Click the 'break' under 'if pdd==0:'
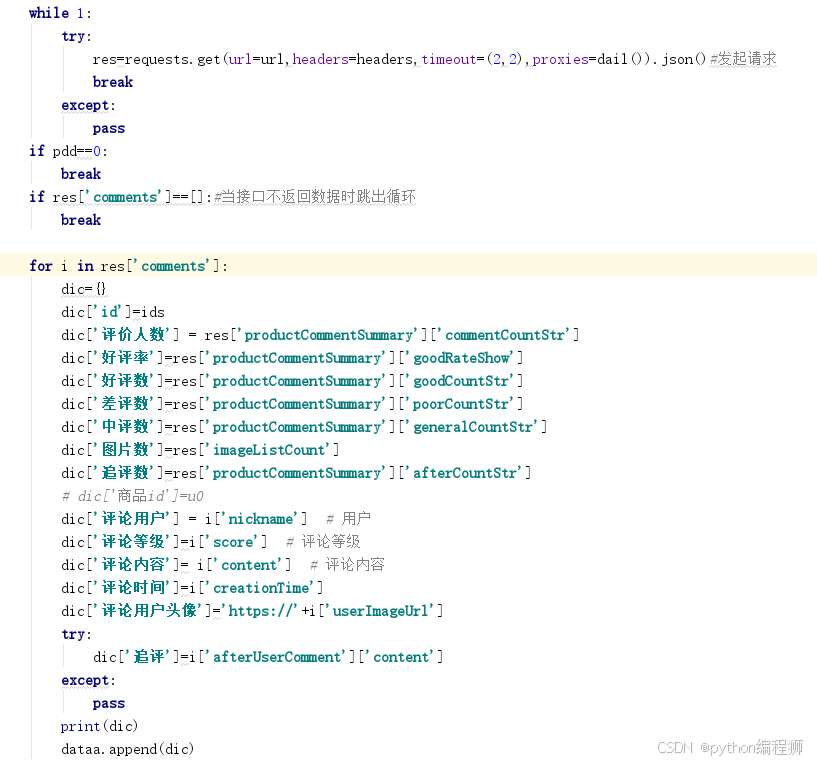 coord(81,174)
